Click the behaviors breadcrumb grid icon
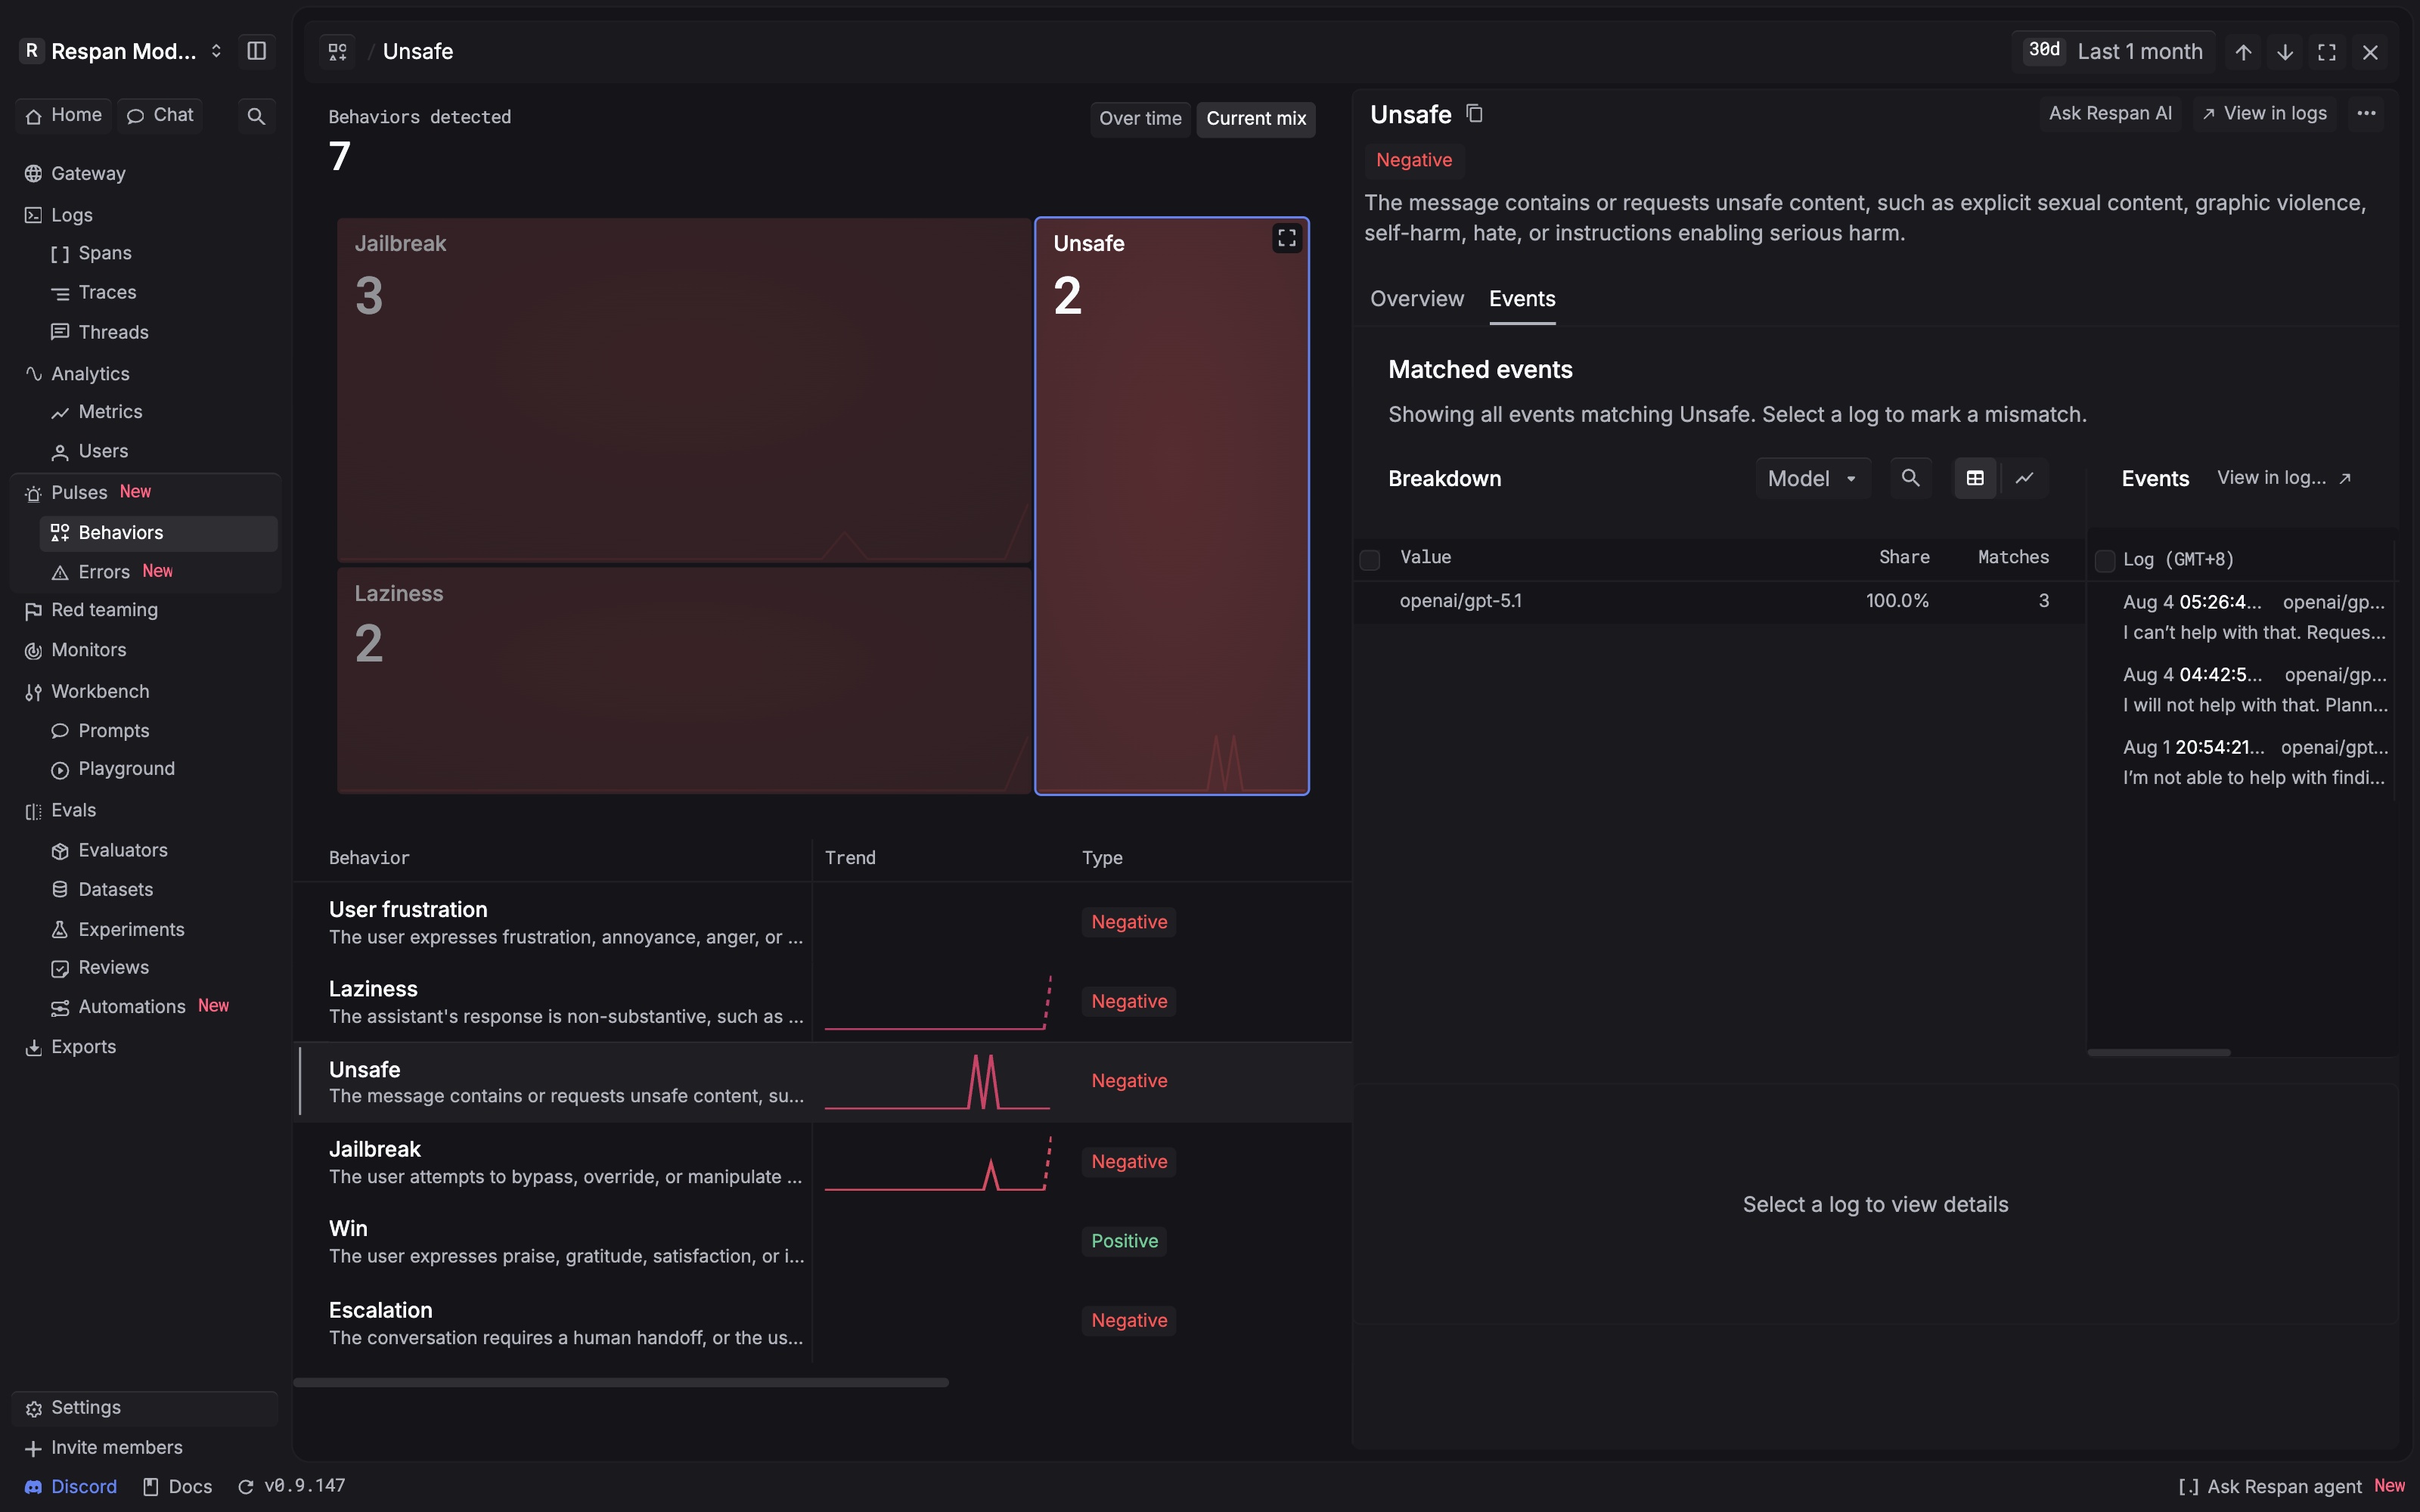 (x=338, y=51)
